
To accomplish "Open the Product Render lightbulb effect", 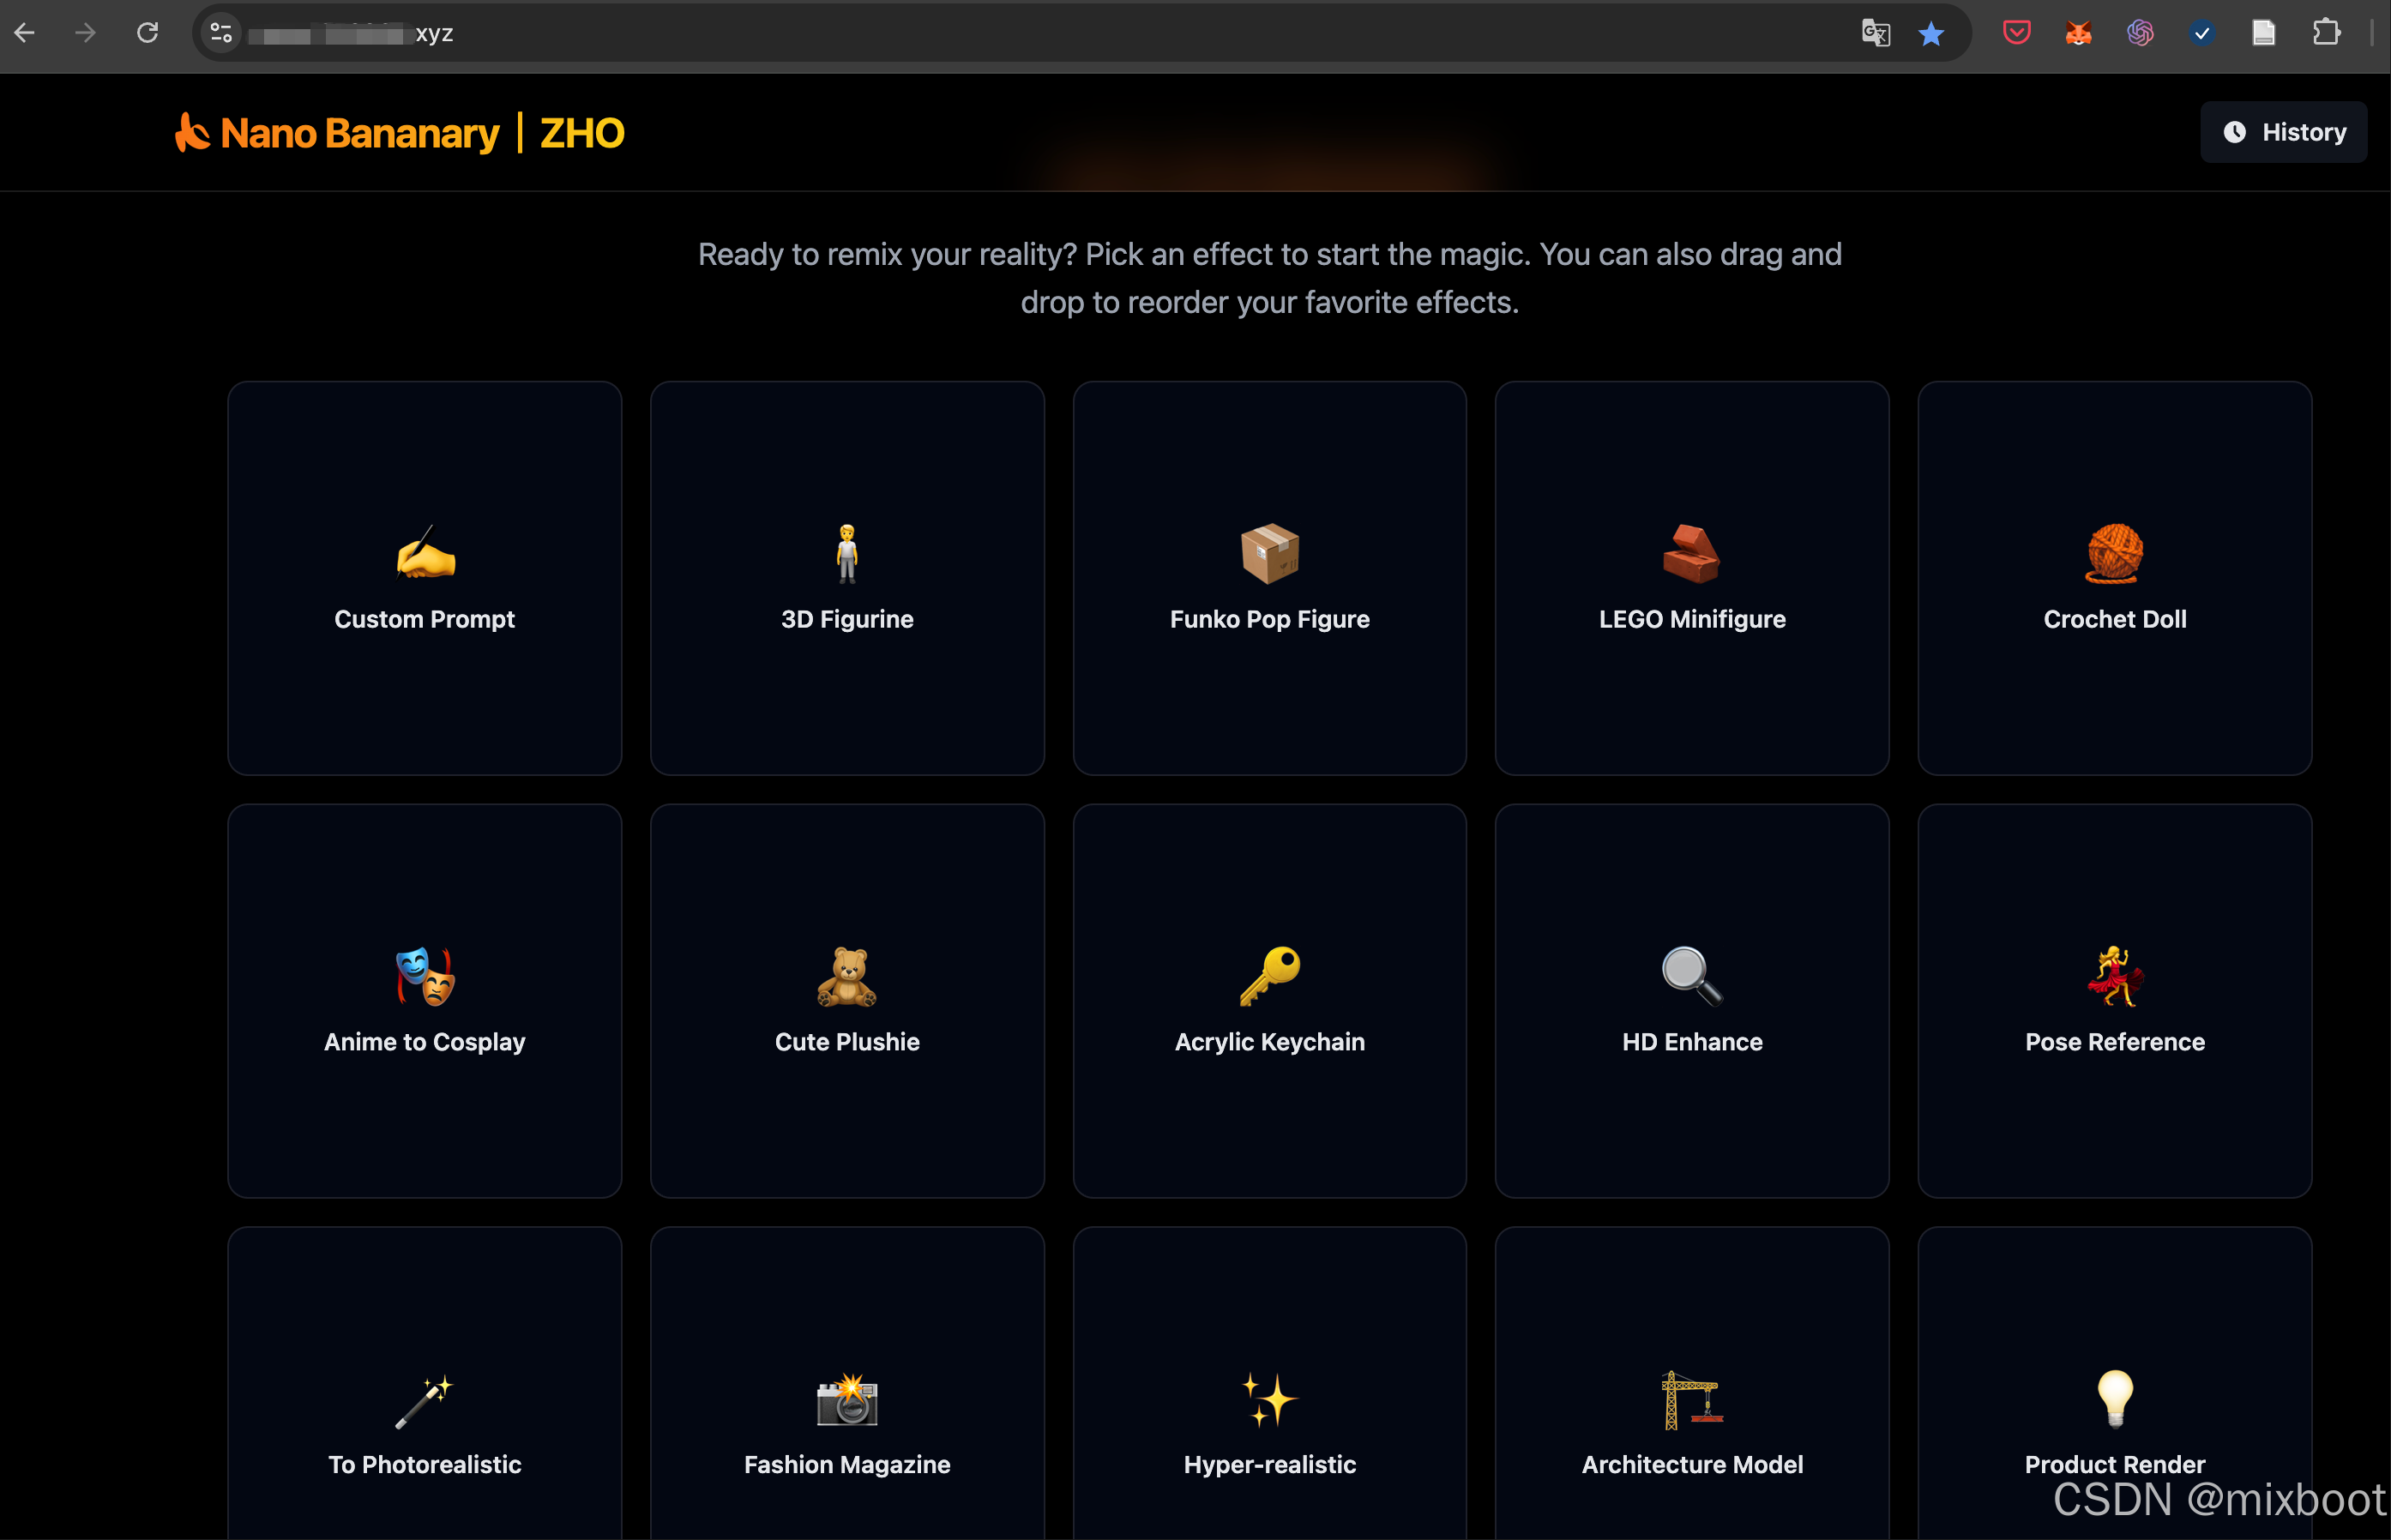I will pyautogui.click(x=2114, y=1384).
